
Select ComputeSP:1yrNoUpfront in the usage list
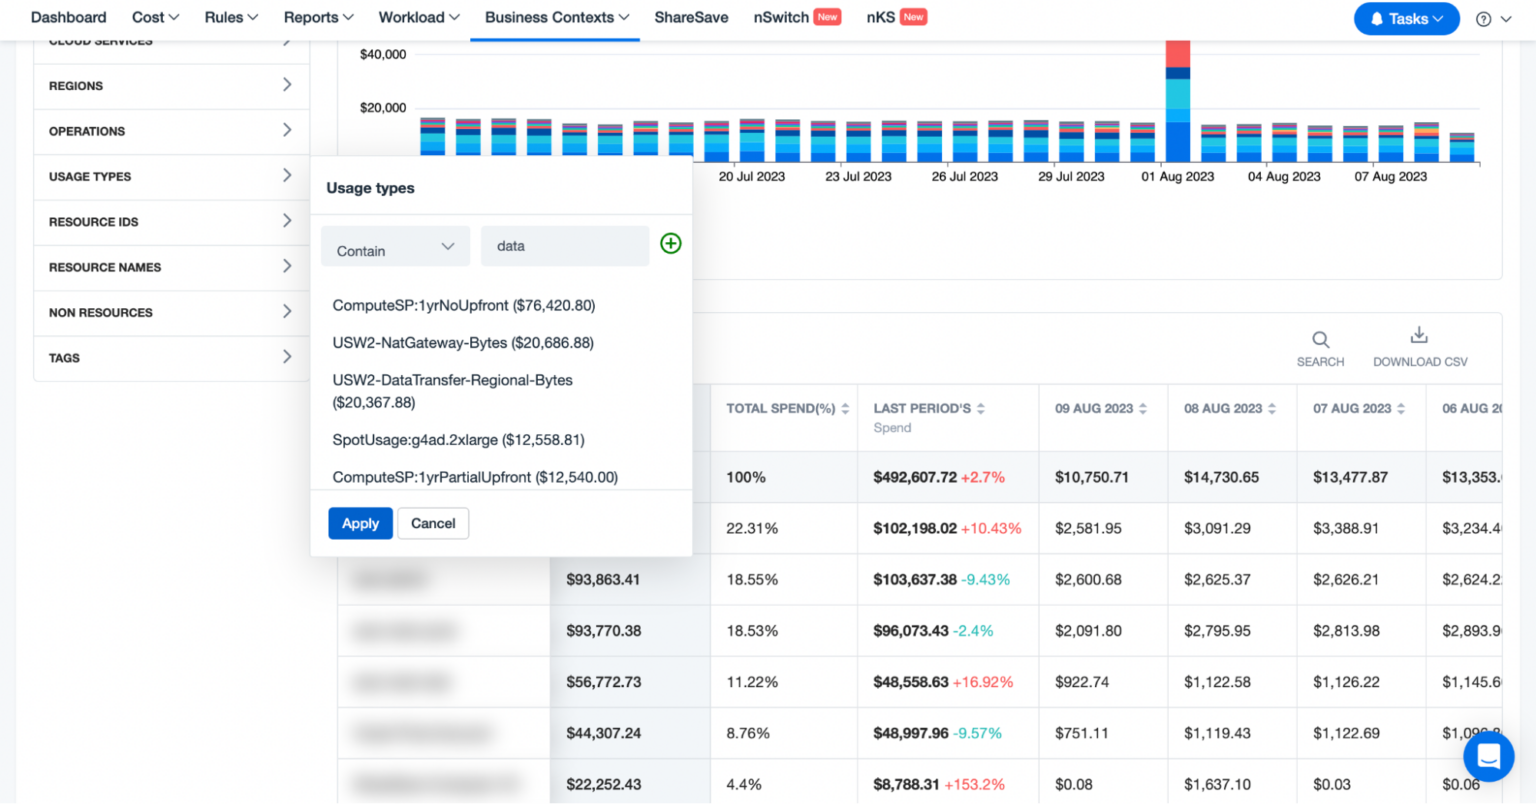pos(463,305)
